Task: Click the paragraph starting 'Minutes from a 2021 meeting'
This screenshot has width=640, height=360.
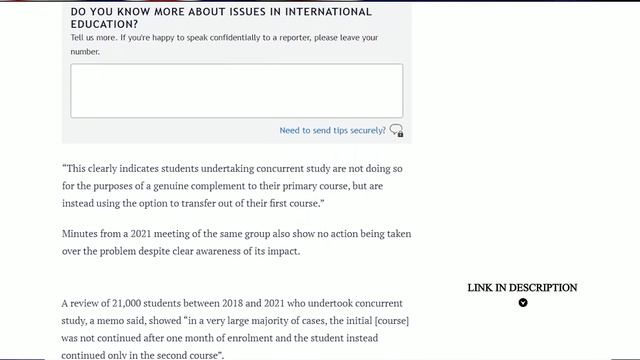Action: [x=236, y=242]
